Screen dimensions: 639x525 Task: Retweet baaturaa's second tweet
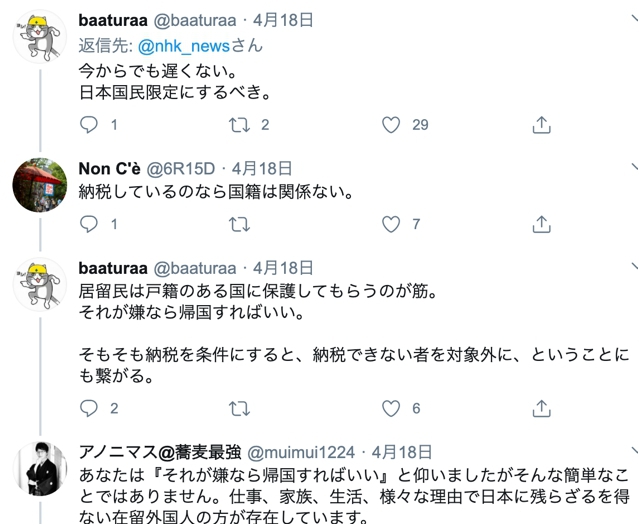click(240, 408)
